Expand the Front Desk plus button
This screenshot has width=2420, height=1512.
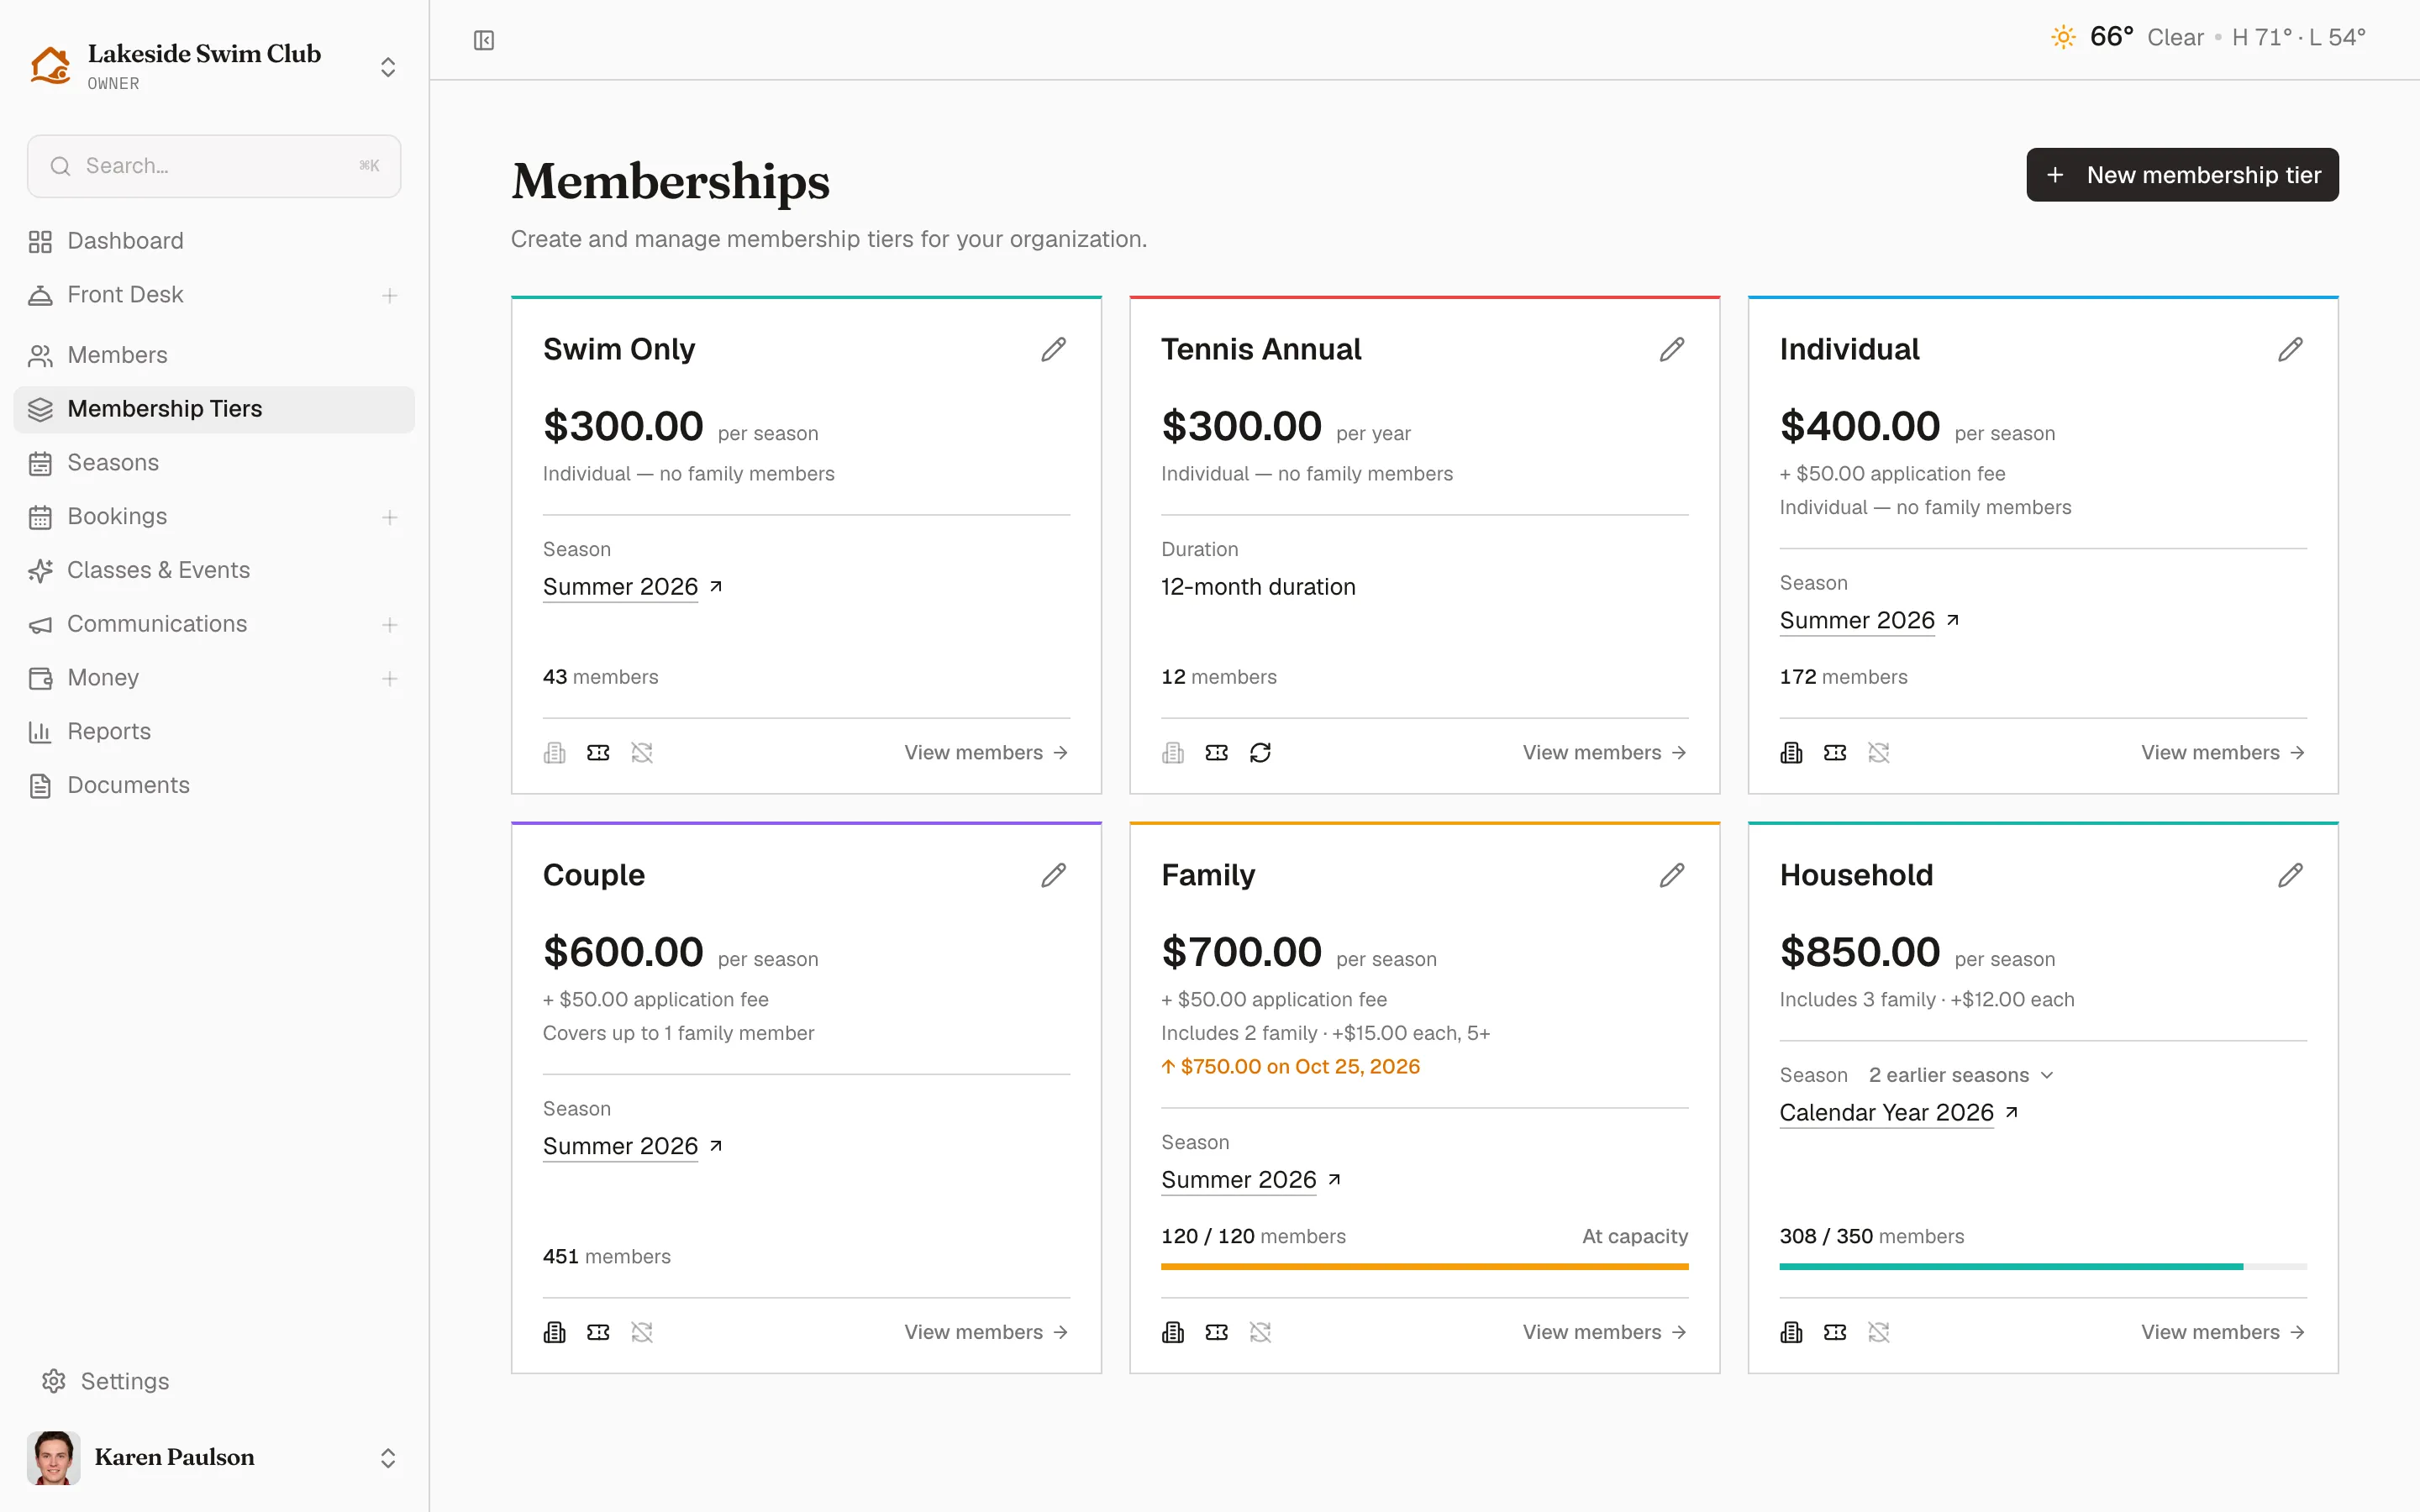pyautogui.click(x=390, y=295)
